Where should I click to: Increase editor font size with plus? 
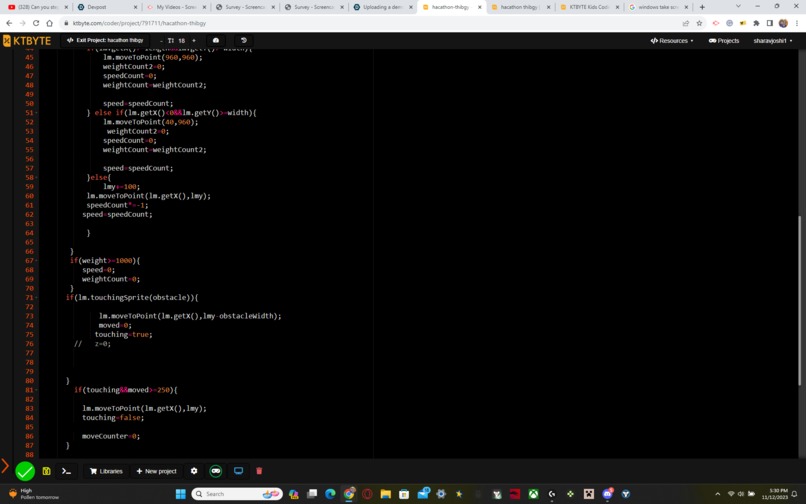[x=194, y=41]
